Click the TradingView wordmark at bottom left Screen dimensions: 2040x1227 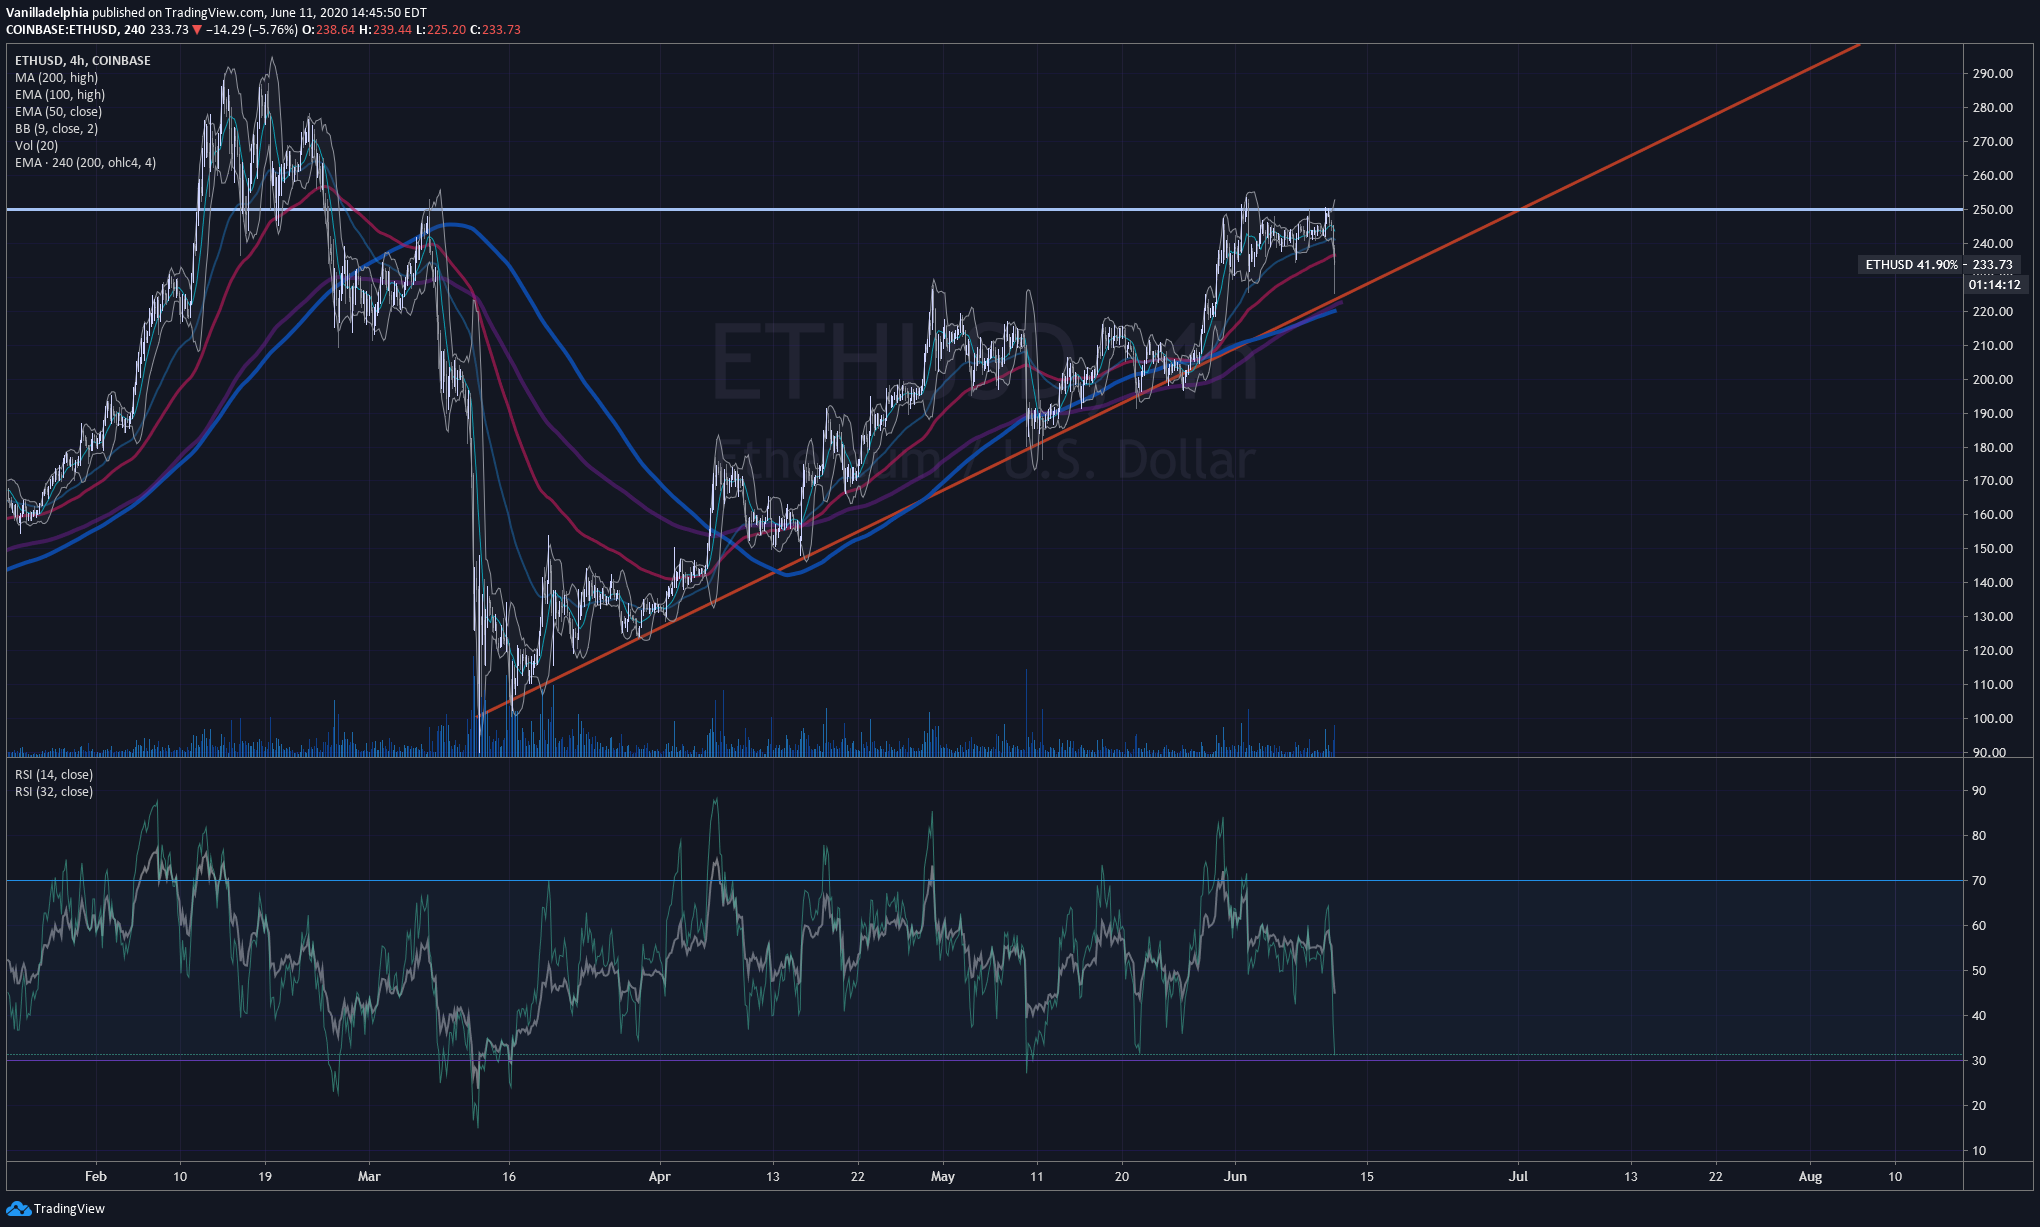point(69,1209)
